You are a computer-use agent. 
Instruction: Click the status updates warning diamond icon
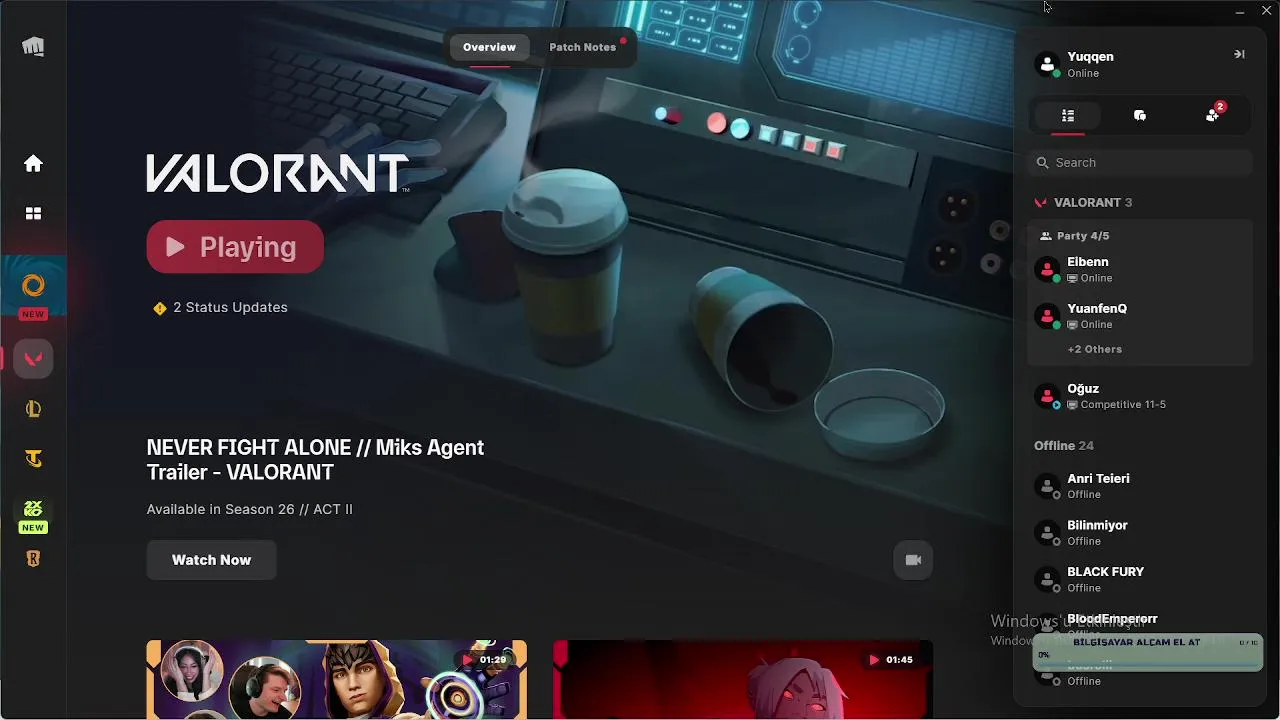click(x=159, y=308)
